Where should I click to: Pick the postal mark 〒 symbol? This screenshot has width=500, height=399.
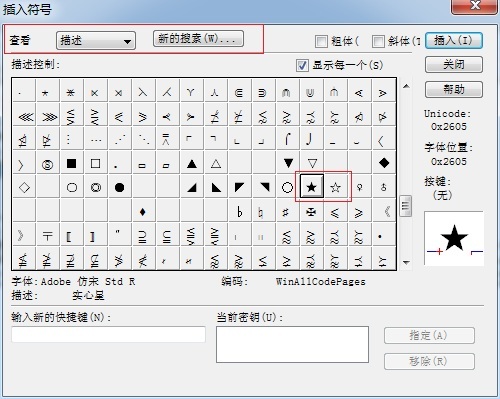[47, 235]
